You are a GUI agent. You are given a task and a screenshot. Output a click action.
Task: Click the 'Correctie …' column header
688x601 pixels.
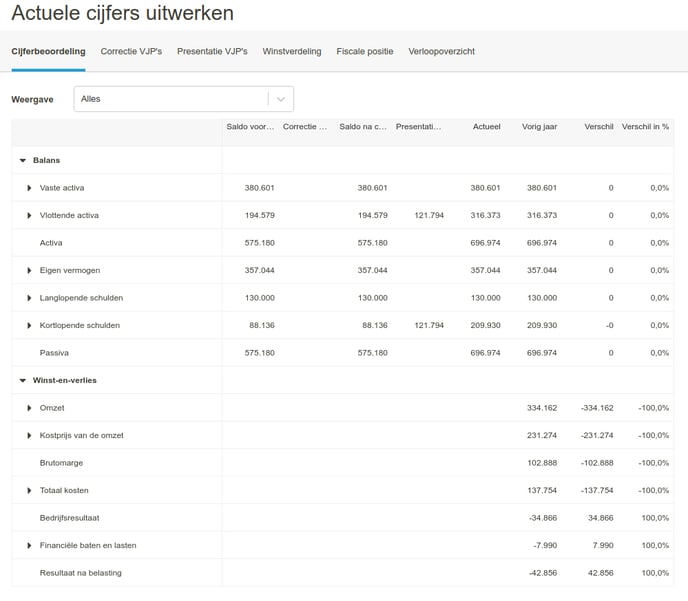[305, 127]
